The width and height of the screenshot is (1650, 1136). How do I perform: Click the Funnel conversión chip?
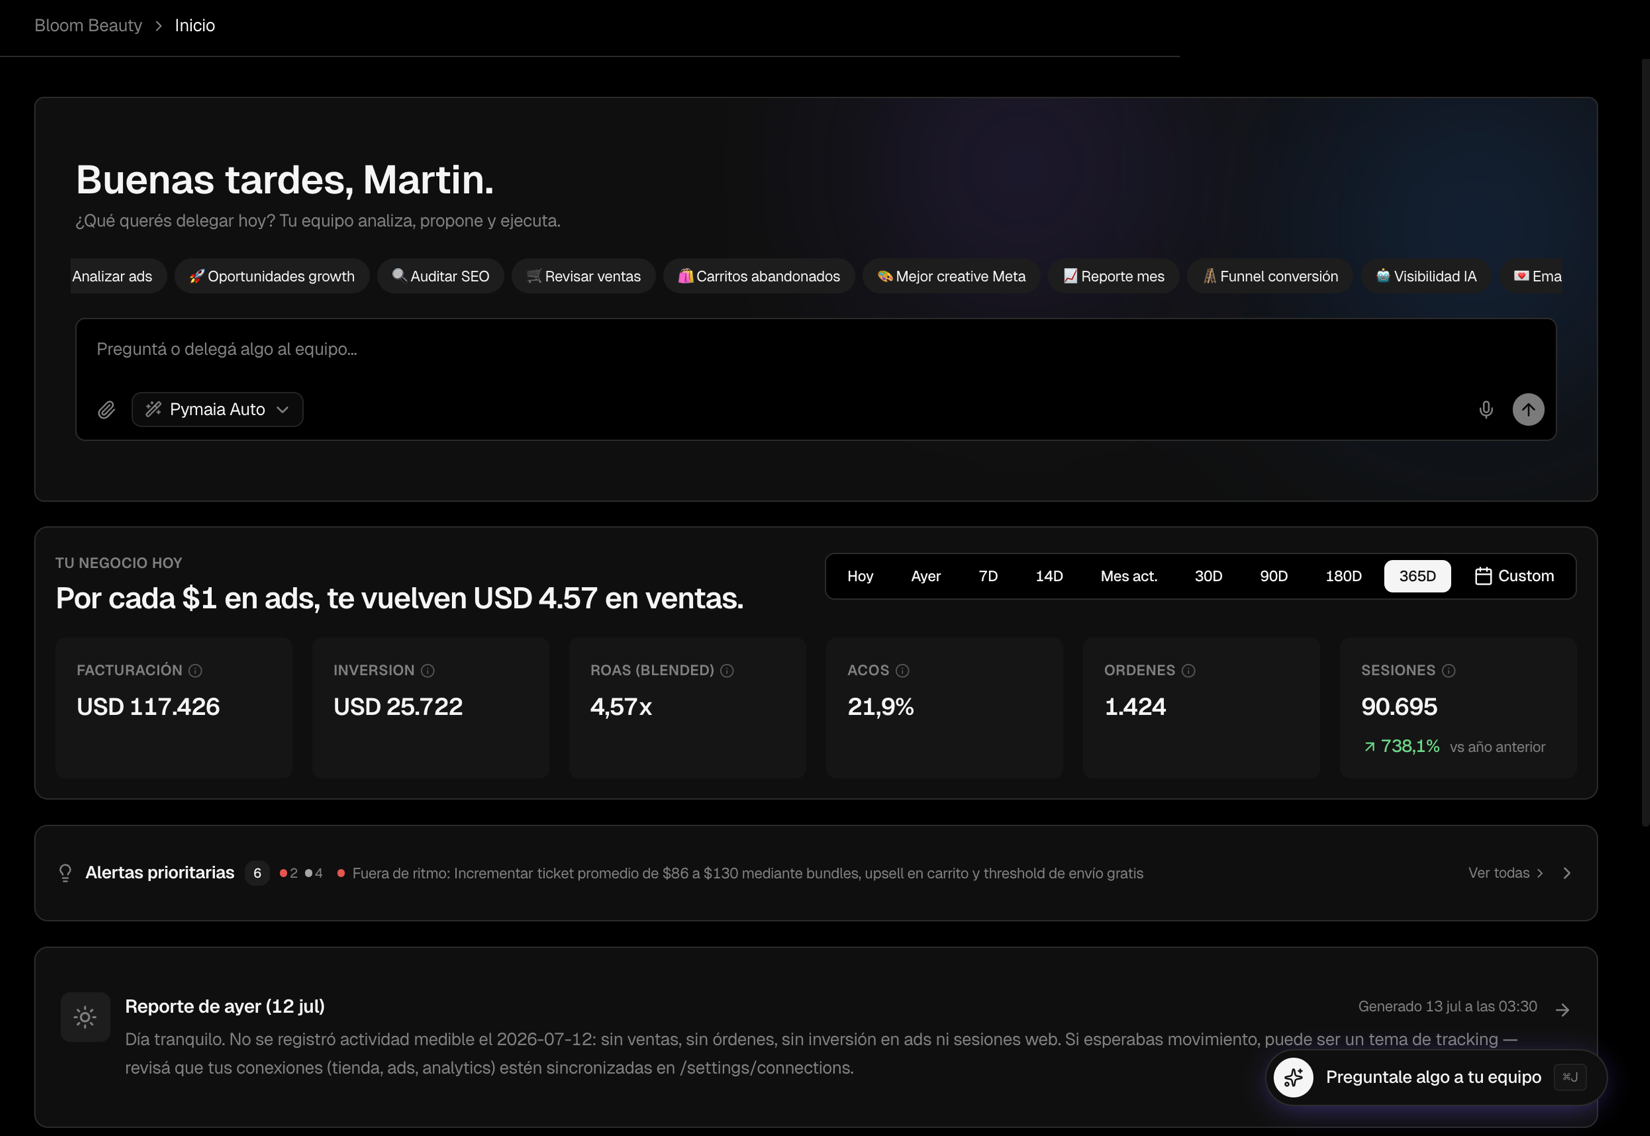pyautogui.click(x=1270, y=276)
